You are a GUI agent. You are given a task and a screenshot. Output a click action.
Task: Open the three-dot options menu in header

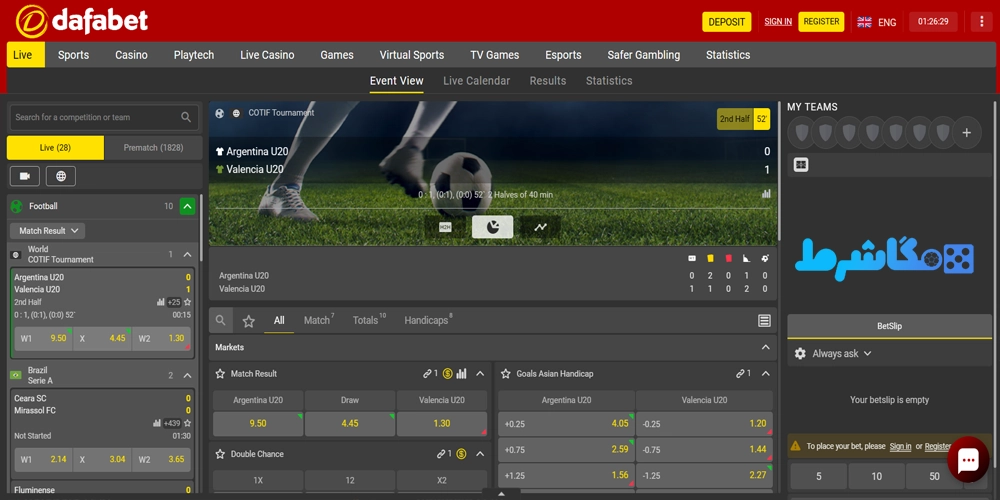(981, 22)
